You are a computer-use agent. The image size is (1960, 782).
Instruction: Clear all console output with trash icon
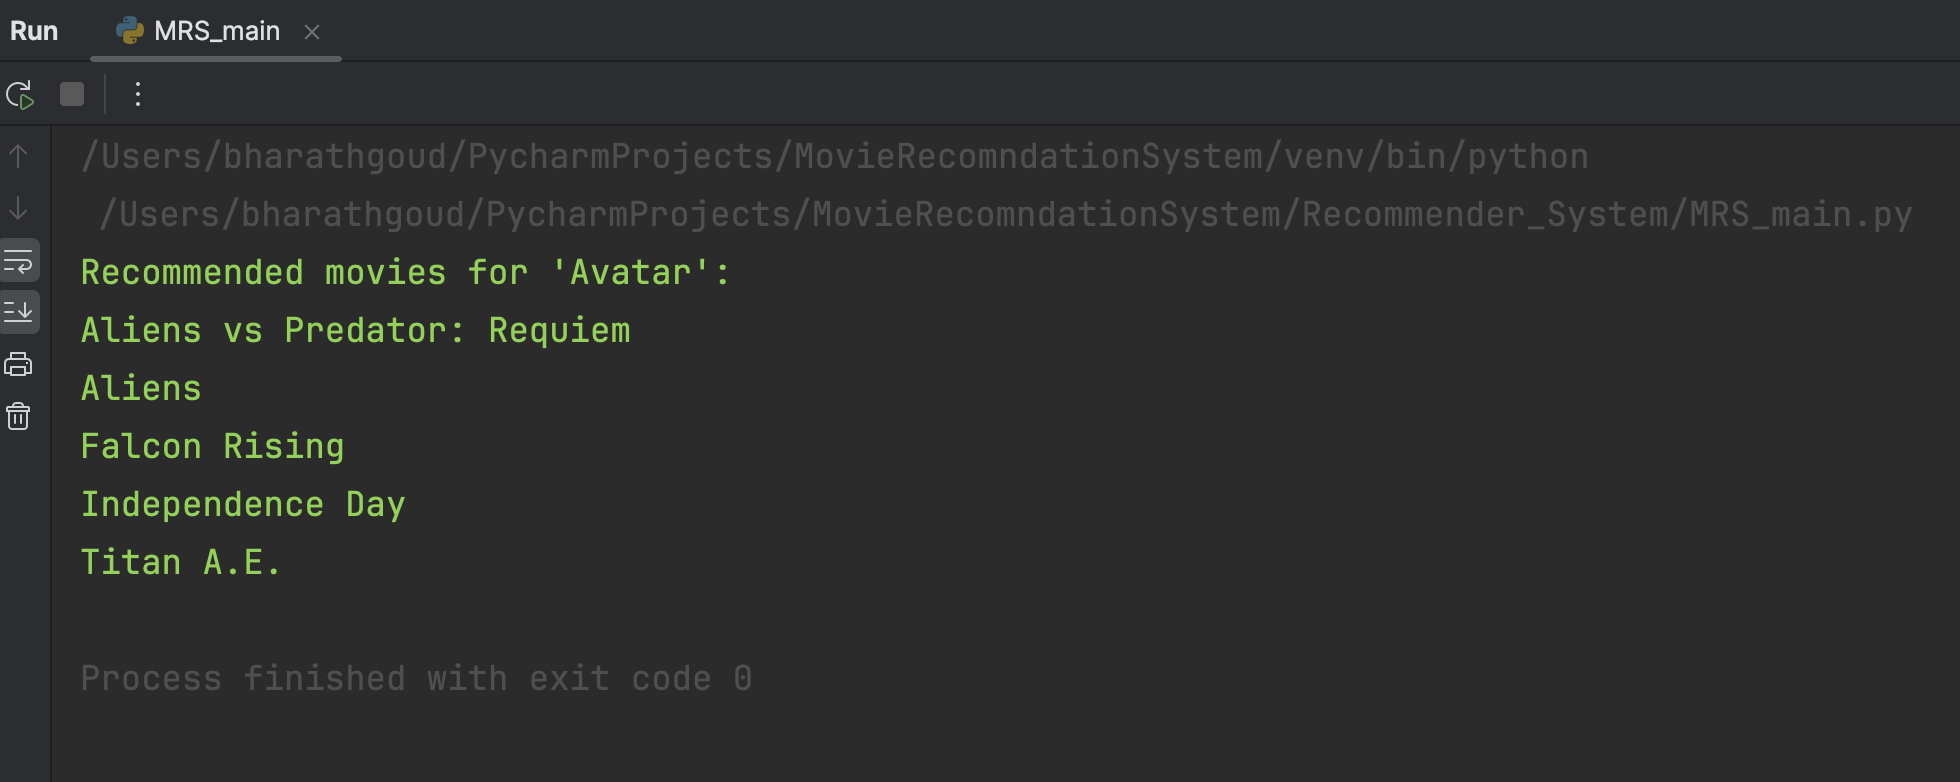(19, 416)
